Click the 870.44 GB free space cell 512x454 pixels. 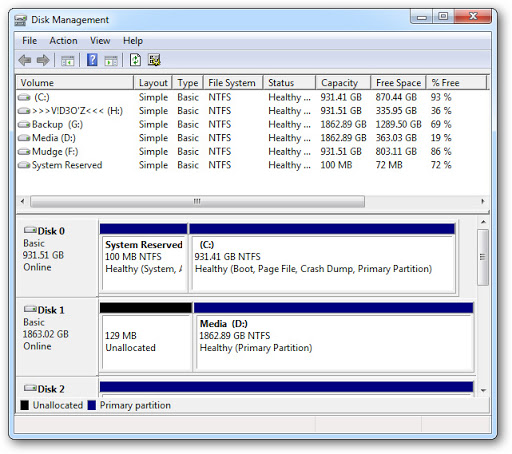[x=396, y=97]
